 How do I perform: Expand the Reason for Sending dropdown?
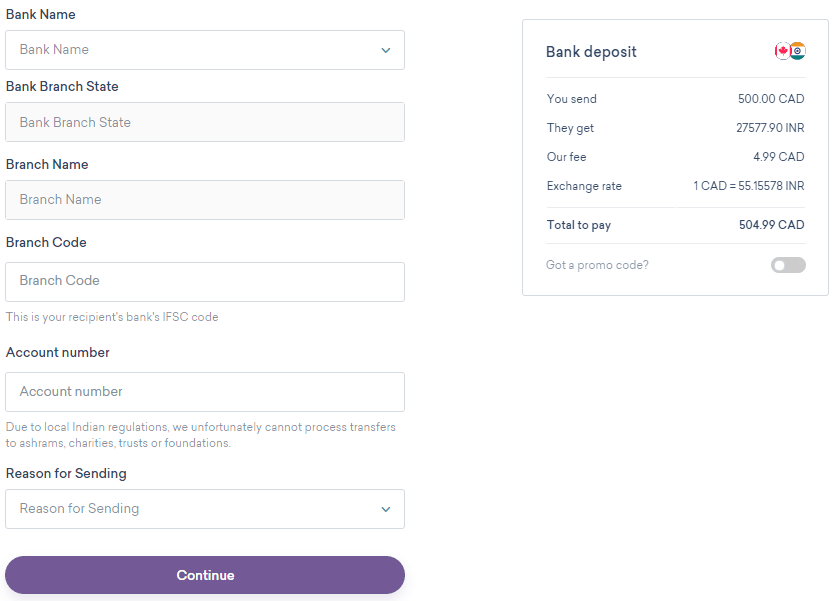(x=205, y=509)
